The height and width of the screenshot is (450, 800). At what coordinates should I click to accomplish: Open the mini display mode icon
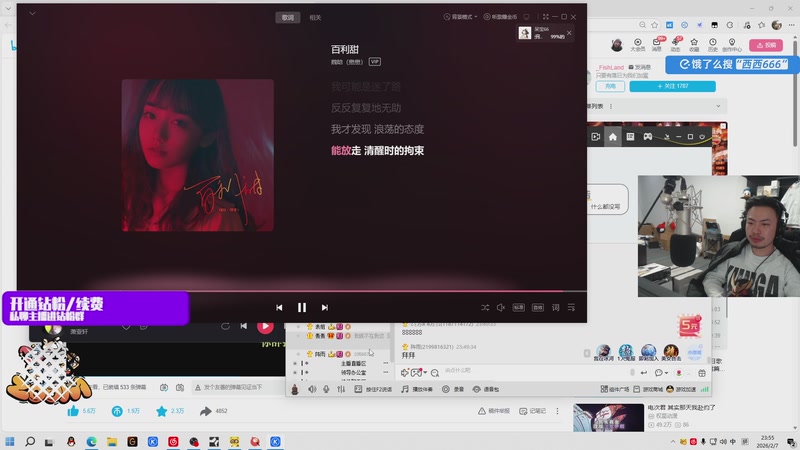pyautogui.click(x=526, y=17)
